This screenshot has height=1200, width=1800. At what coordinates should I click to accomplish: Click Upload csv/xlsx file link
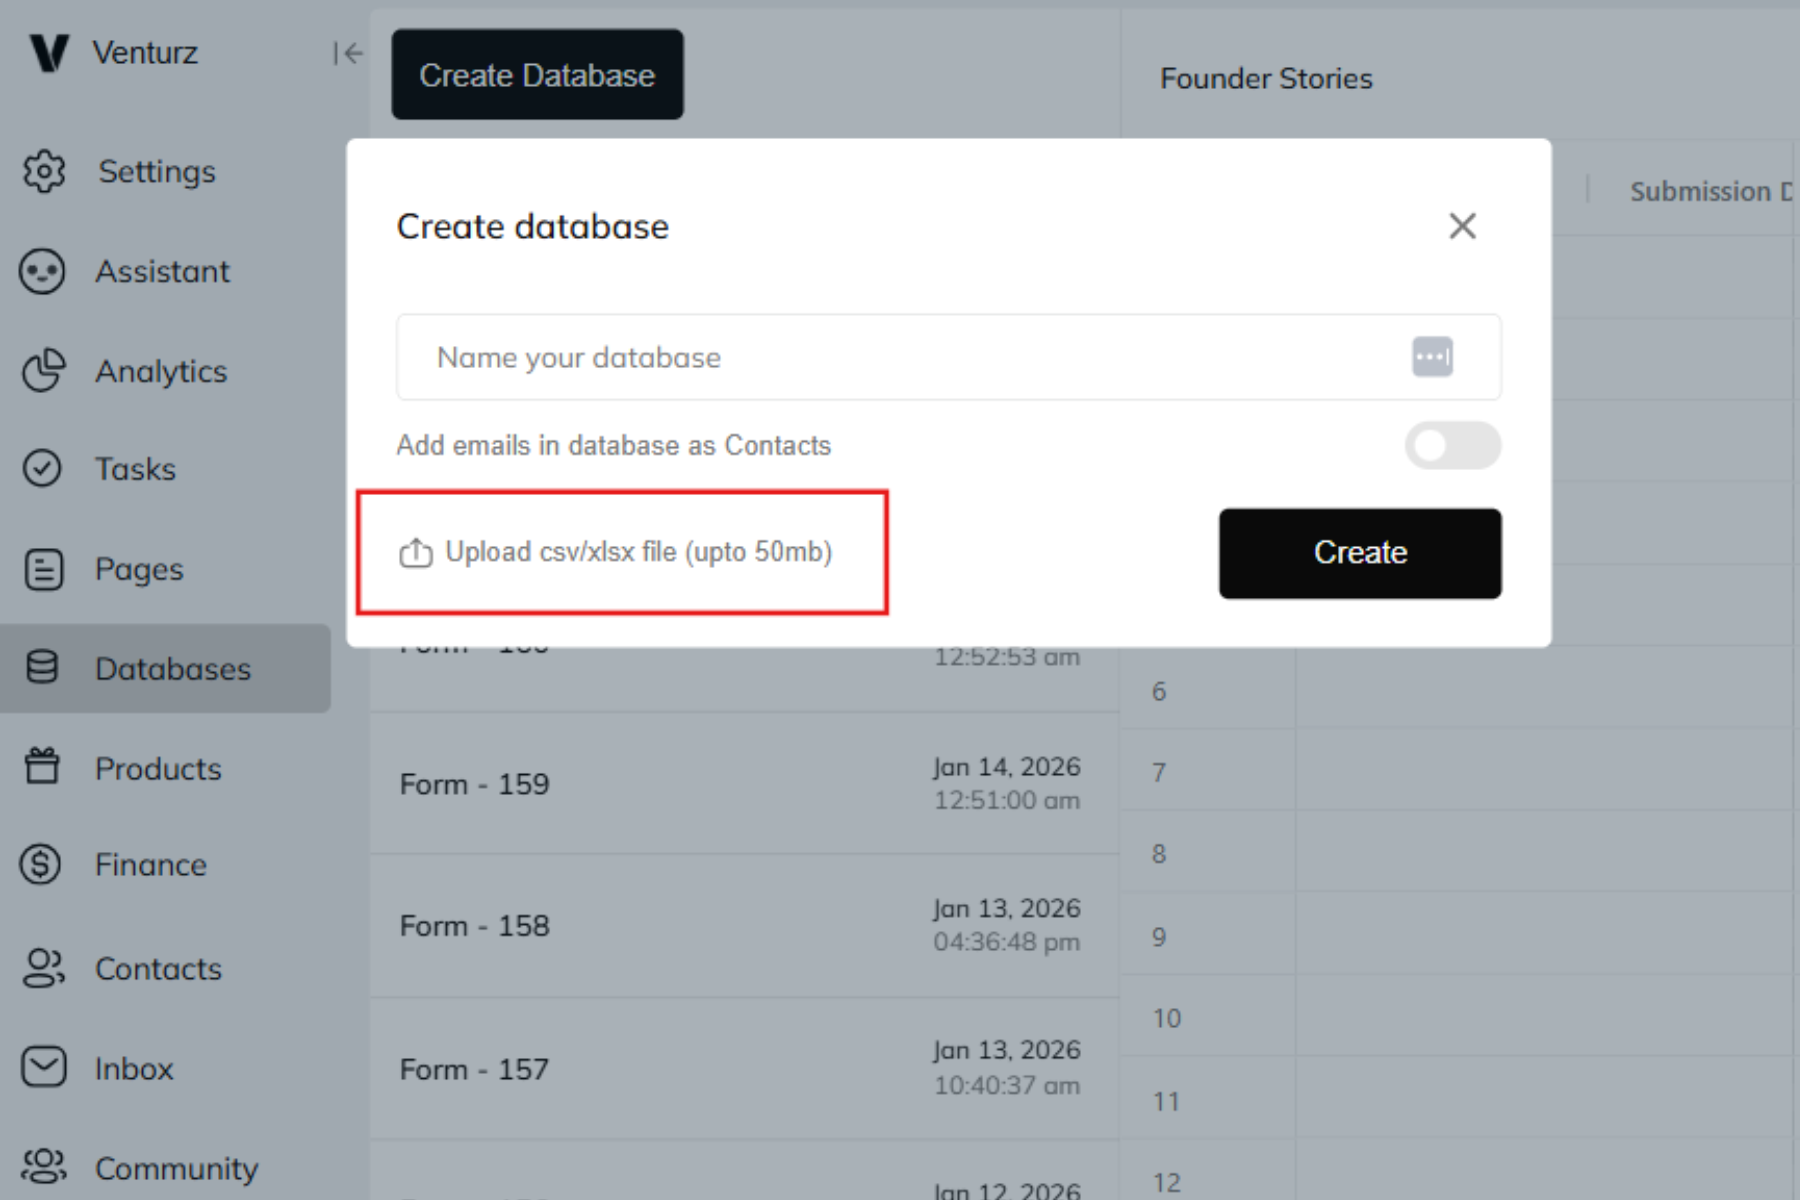pyautogui.click(x=638, y=552)
